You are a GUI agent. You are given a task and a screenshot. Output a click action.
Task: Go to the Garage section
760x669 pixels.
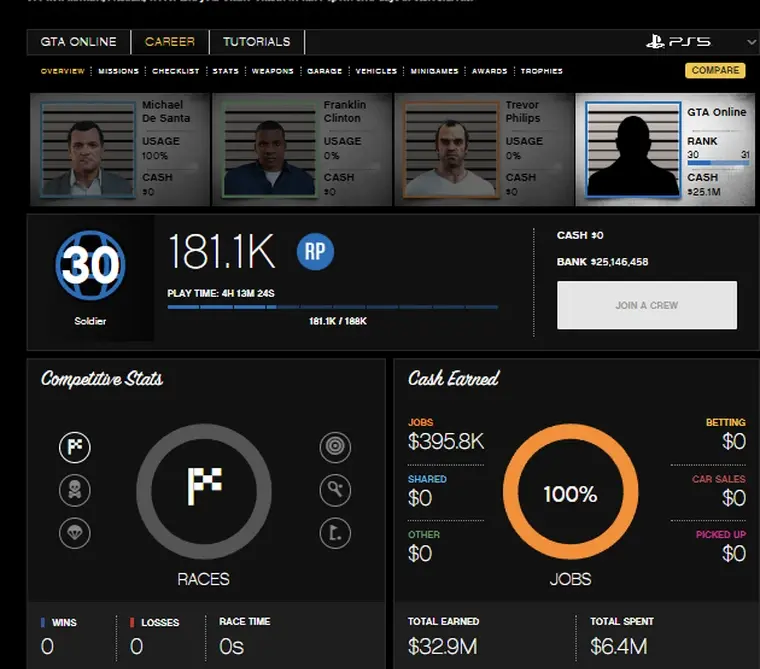coord(324,71)
